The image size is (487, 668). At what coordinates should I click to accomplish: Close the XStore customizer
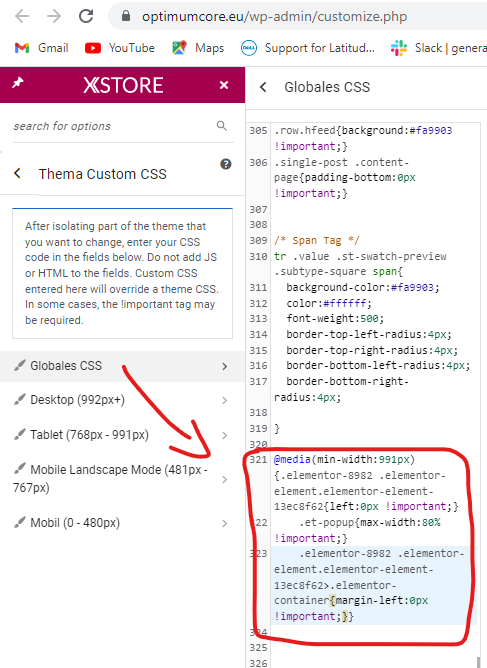coord(224,85)
